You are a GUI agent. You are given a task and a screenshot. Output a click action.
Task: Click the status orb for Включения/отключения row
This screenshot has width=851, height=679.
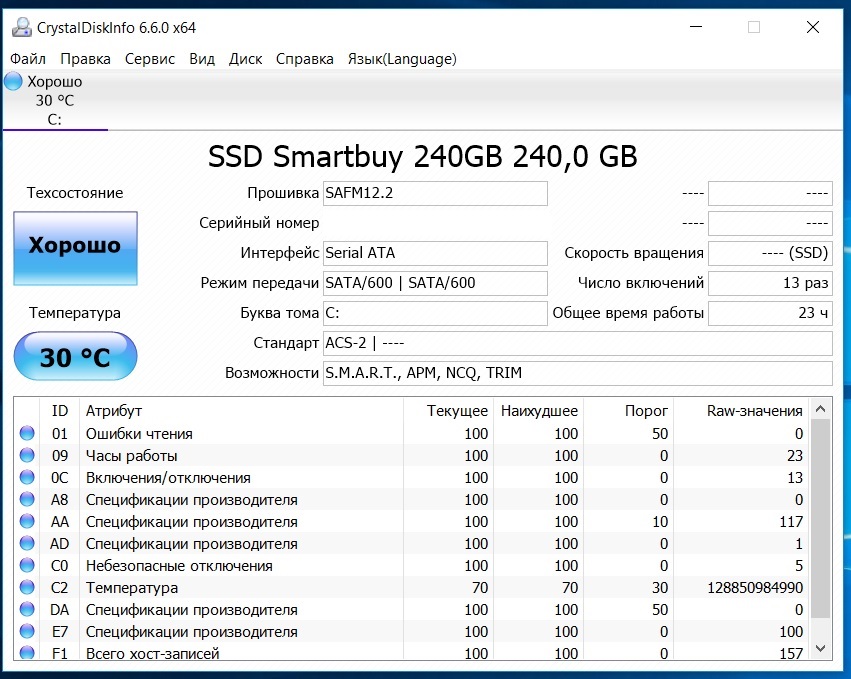(26, 478)
